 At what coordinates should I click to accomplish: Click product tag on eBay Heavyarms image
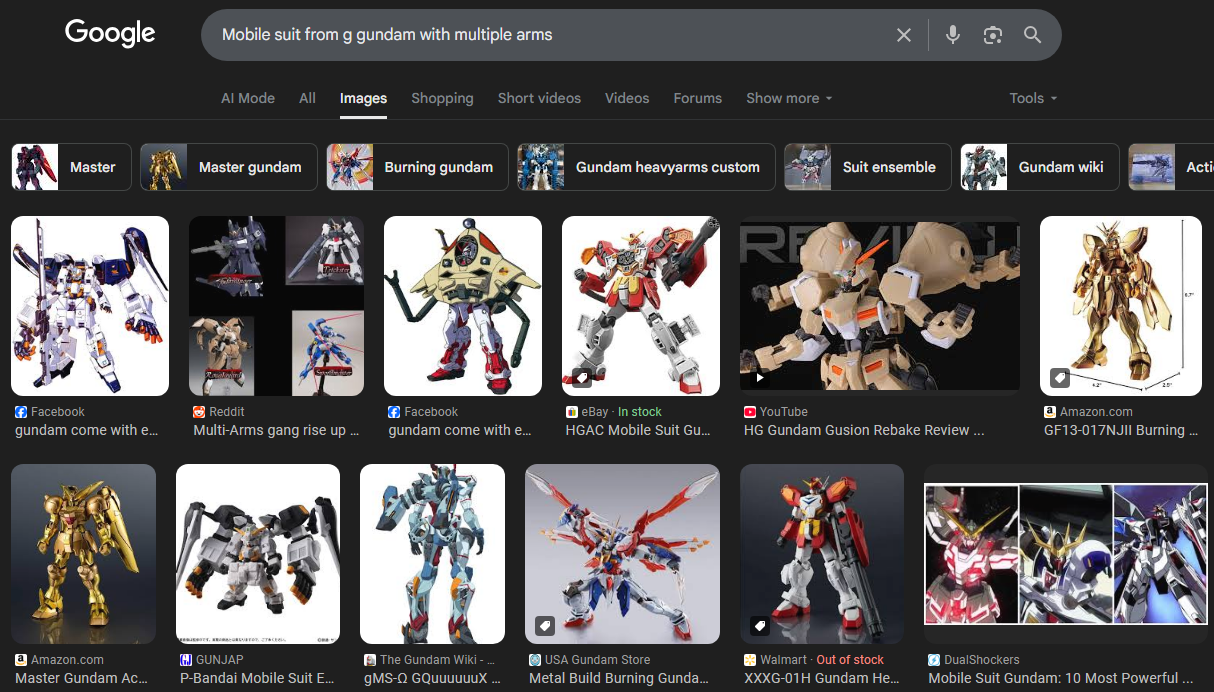581,378
